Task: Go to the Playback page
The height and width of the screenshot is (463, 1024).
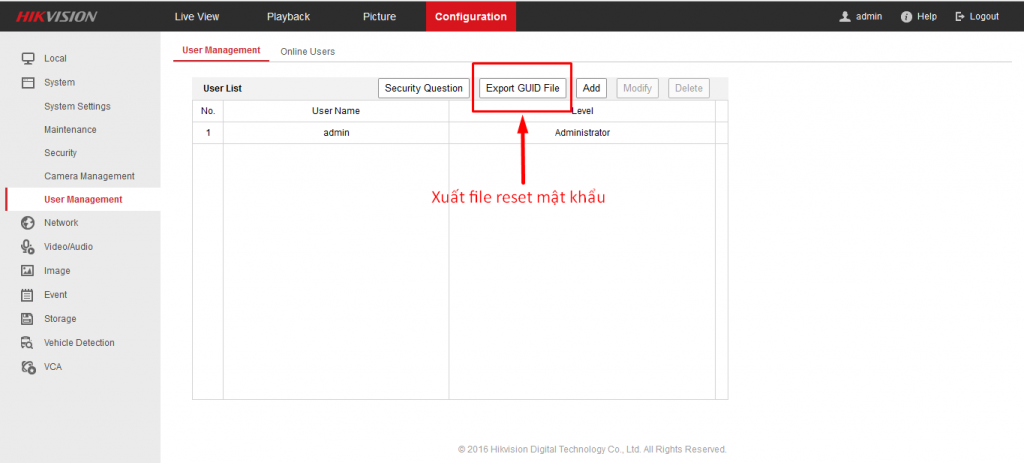Action: (x=288, y=17)
